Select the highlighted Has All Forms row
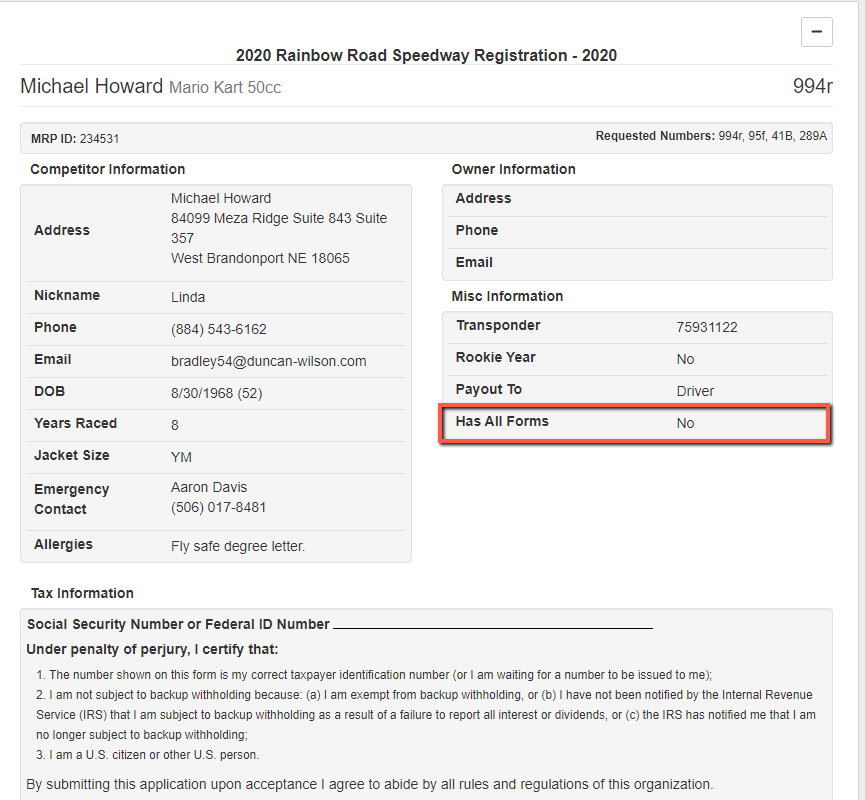The height and width of the screenshot is (800, 865). coord(636,422)
